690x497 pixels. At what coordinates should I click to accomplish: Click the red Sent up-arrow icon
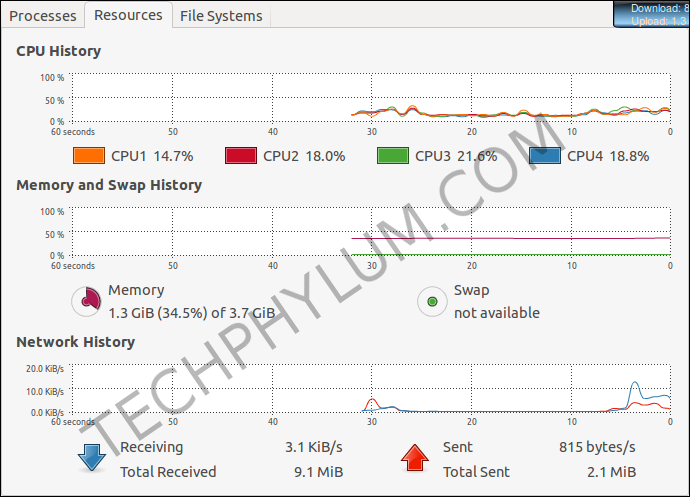pyautogui.click(x=416, y=457)
